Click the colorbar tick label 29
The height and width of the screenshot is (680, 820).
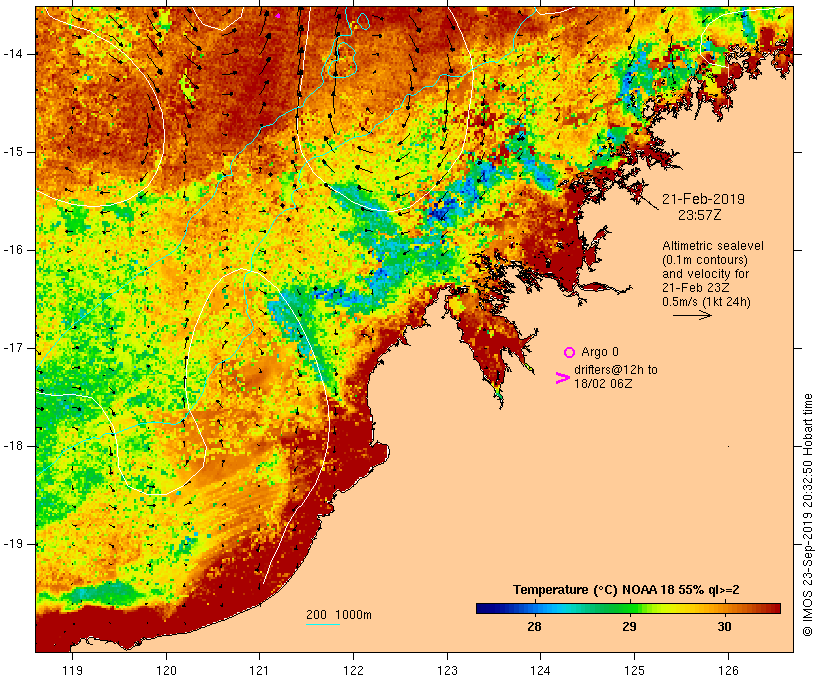(629, 627)
